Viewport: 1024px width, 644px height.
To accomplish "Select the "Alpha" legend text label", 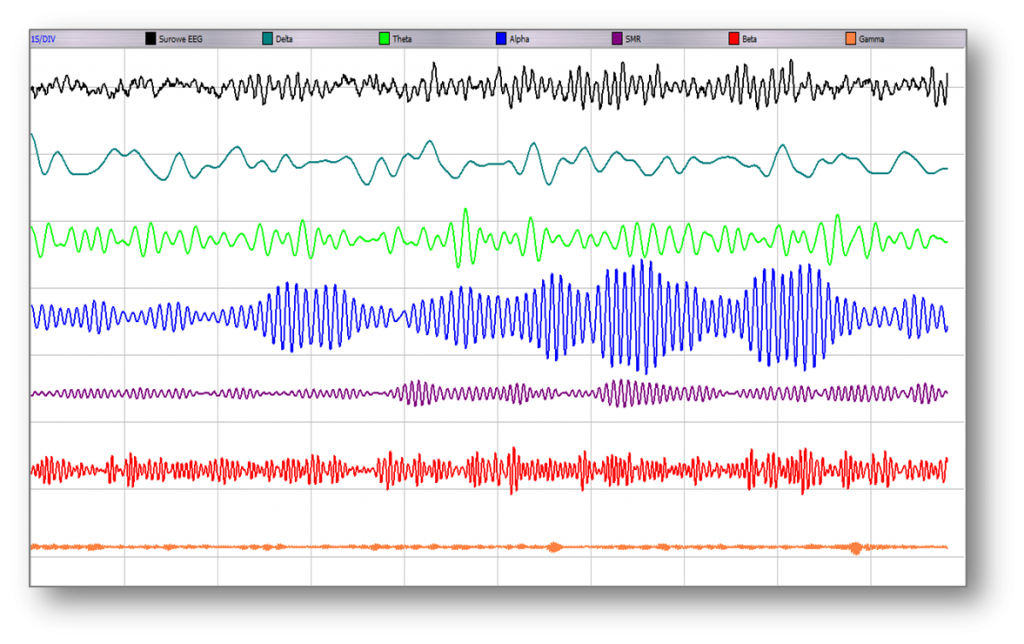I will coord(519,39).
